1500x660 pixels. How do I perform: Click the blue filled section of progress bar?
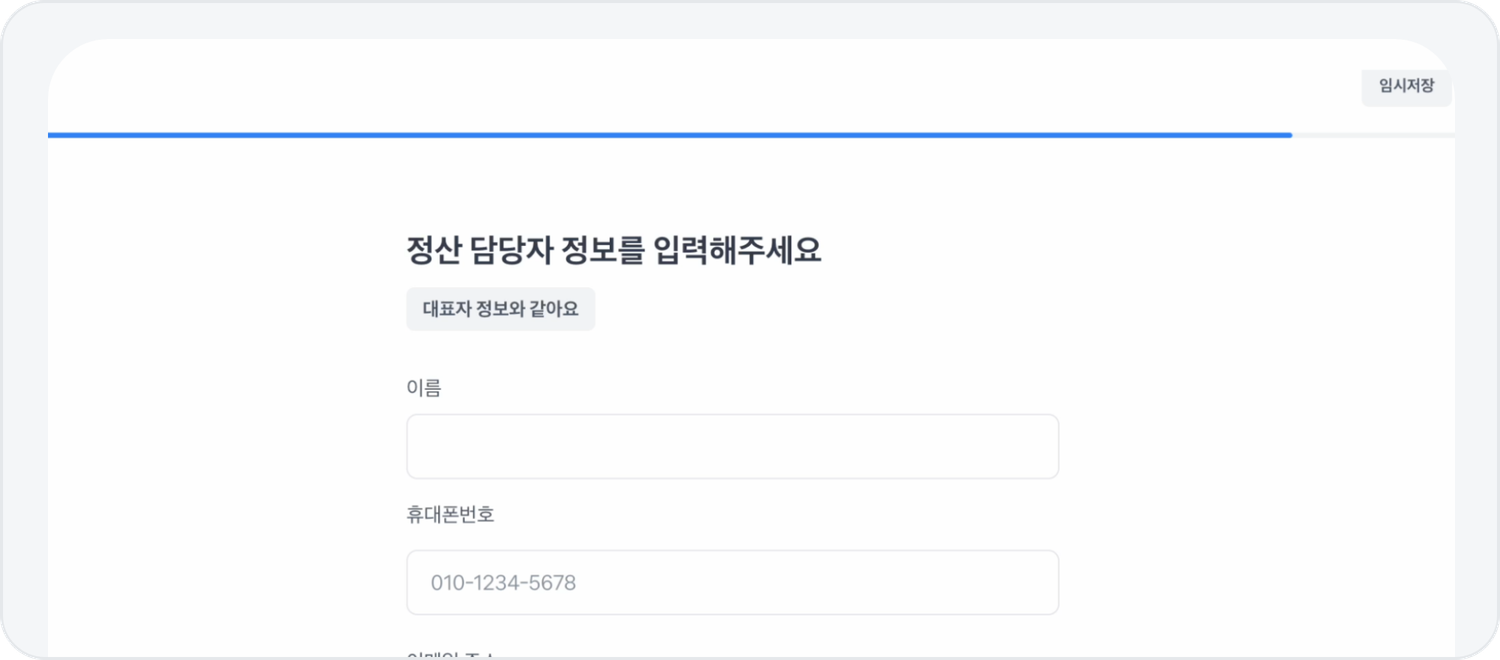pos(670,135)
